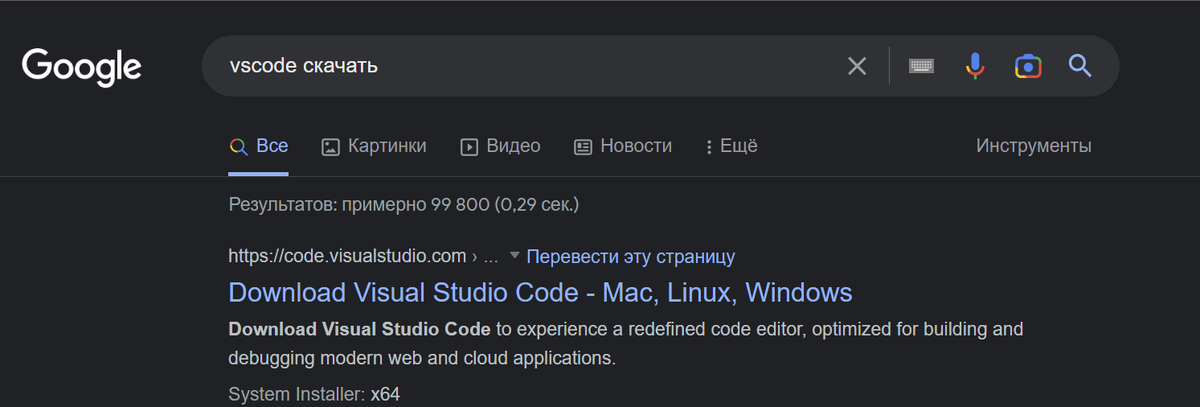Click the result description snippet text

coord(626,343)
